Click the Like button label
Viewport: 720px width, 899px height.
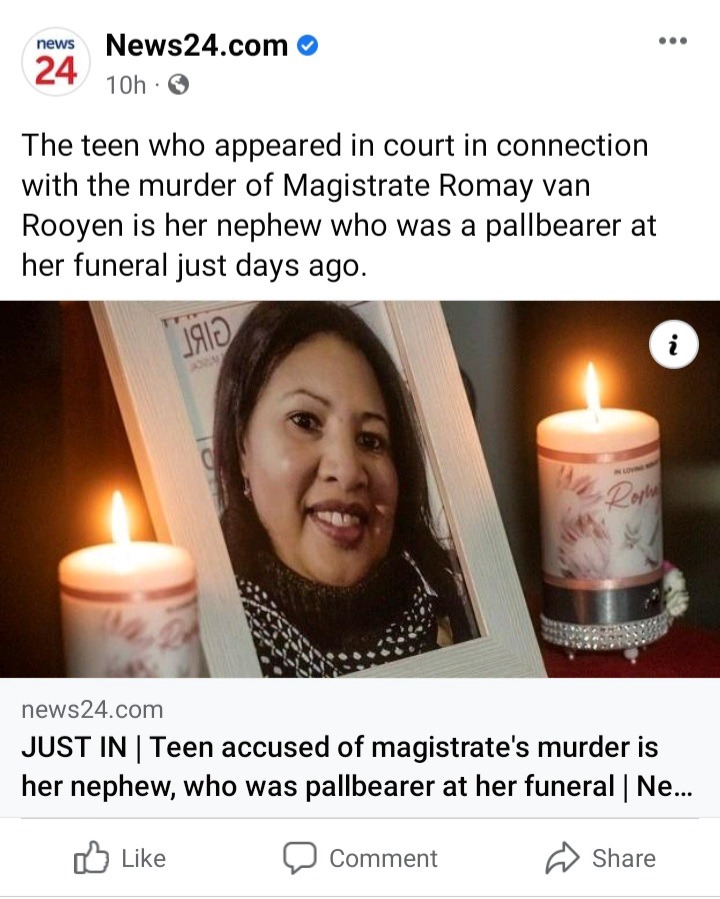[143, 858]
